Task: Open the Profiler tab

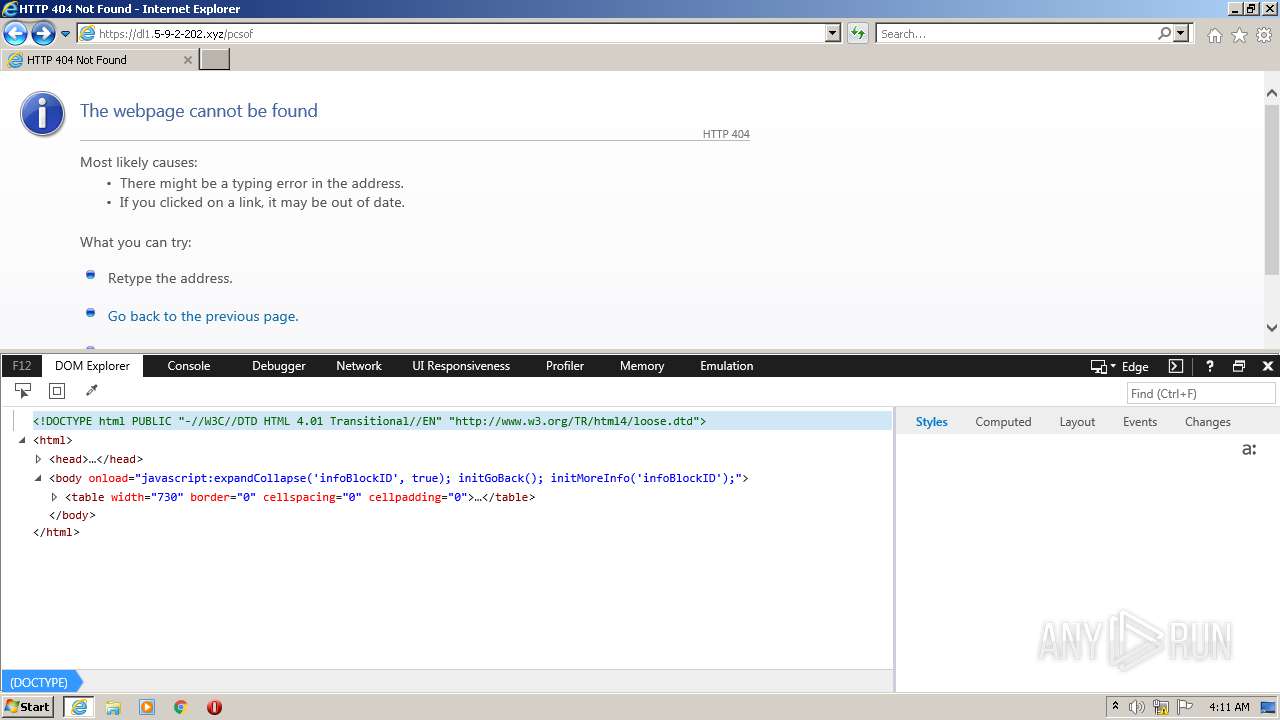Action: coord(565,366)
